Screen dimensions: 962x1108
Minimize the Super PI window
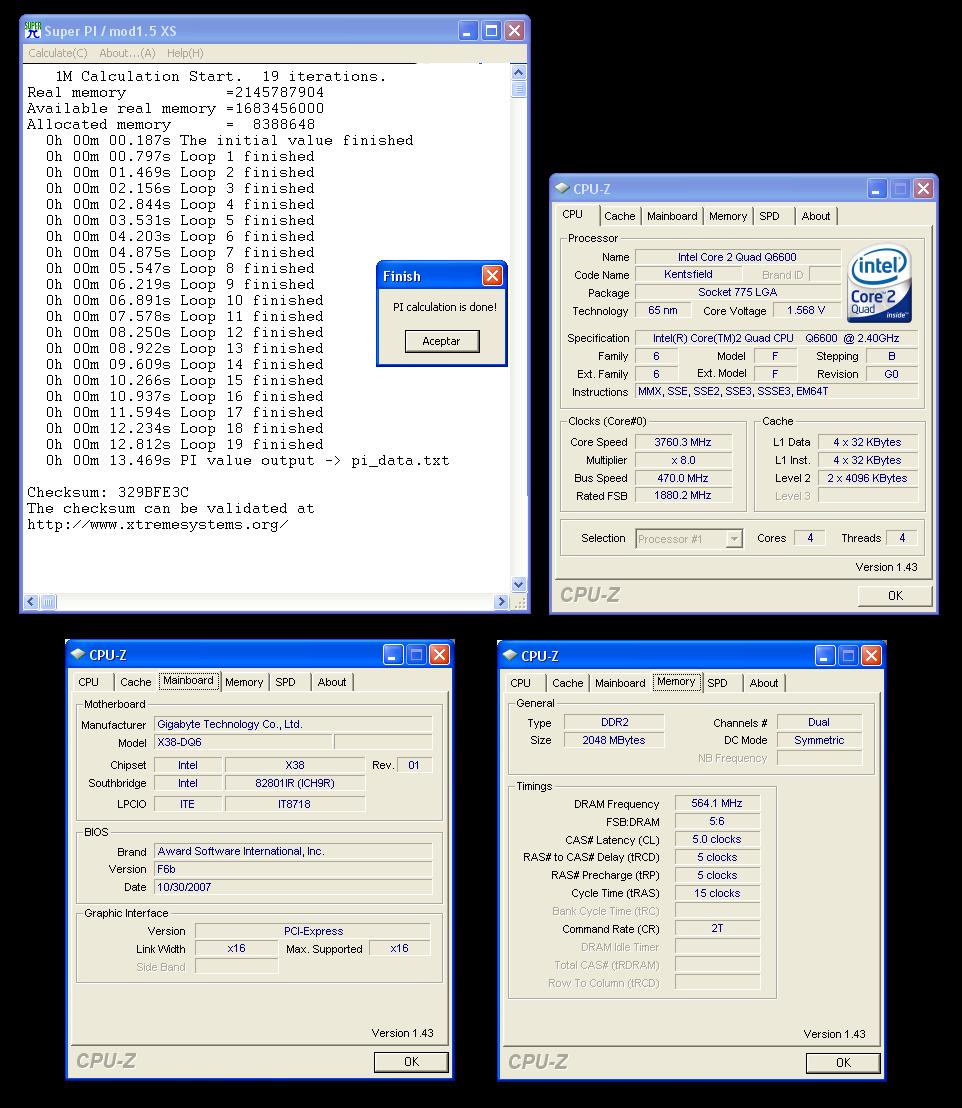coord(468,30)
